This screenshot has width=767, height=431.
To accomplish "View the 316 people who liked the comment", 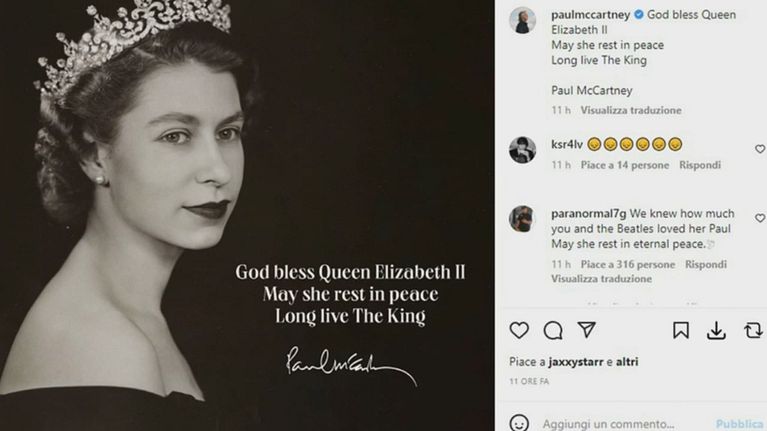I will coord(628,265).
